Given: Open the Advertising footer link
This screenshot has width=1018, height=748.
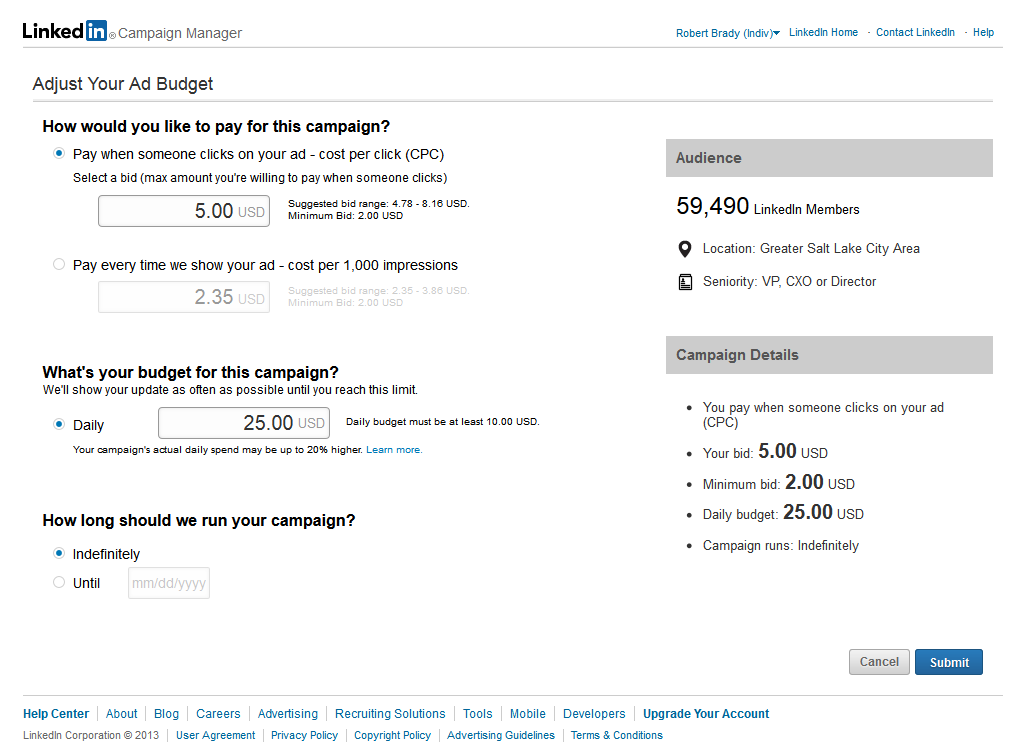Looking at the screenshot, I should [x=288, y=714].
